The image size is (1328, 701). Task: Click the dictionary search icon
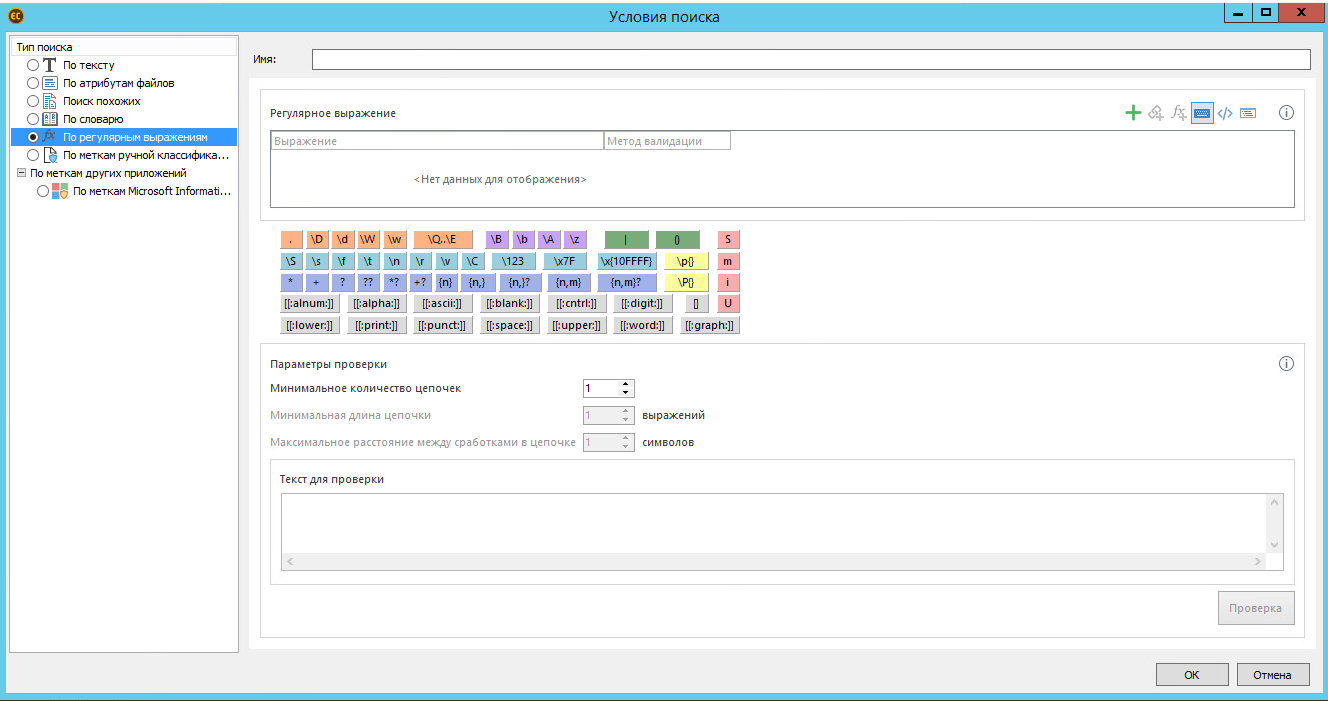(x=50, y=119)
